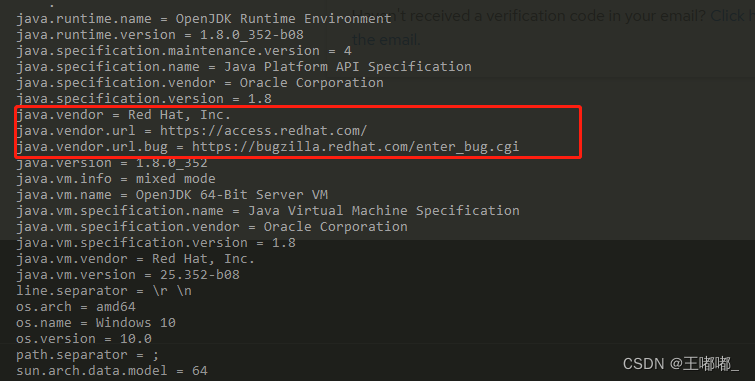The image size is (755, 381).
Task: Click the OpenJDK 64-Bit Server VM text
Action: point(232,195)
